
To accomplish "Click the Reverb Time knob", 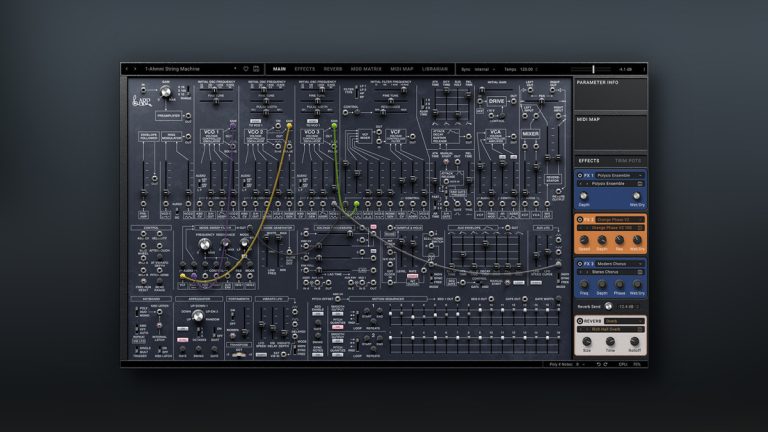I will pyautogui.click(x=610, y=341).
